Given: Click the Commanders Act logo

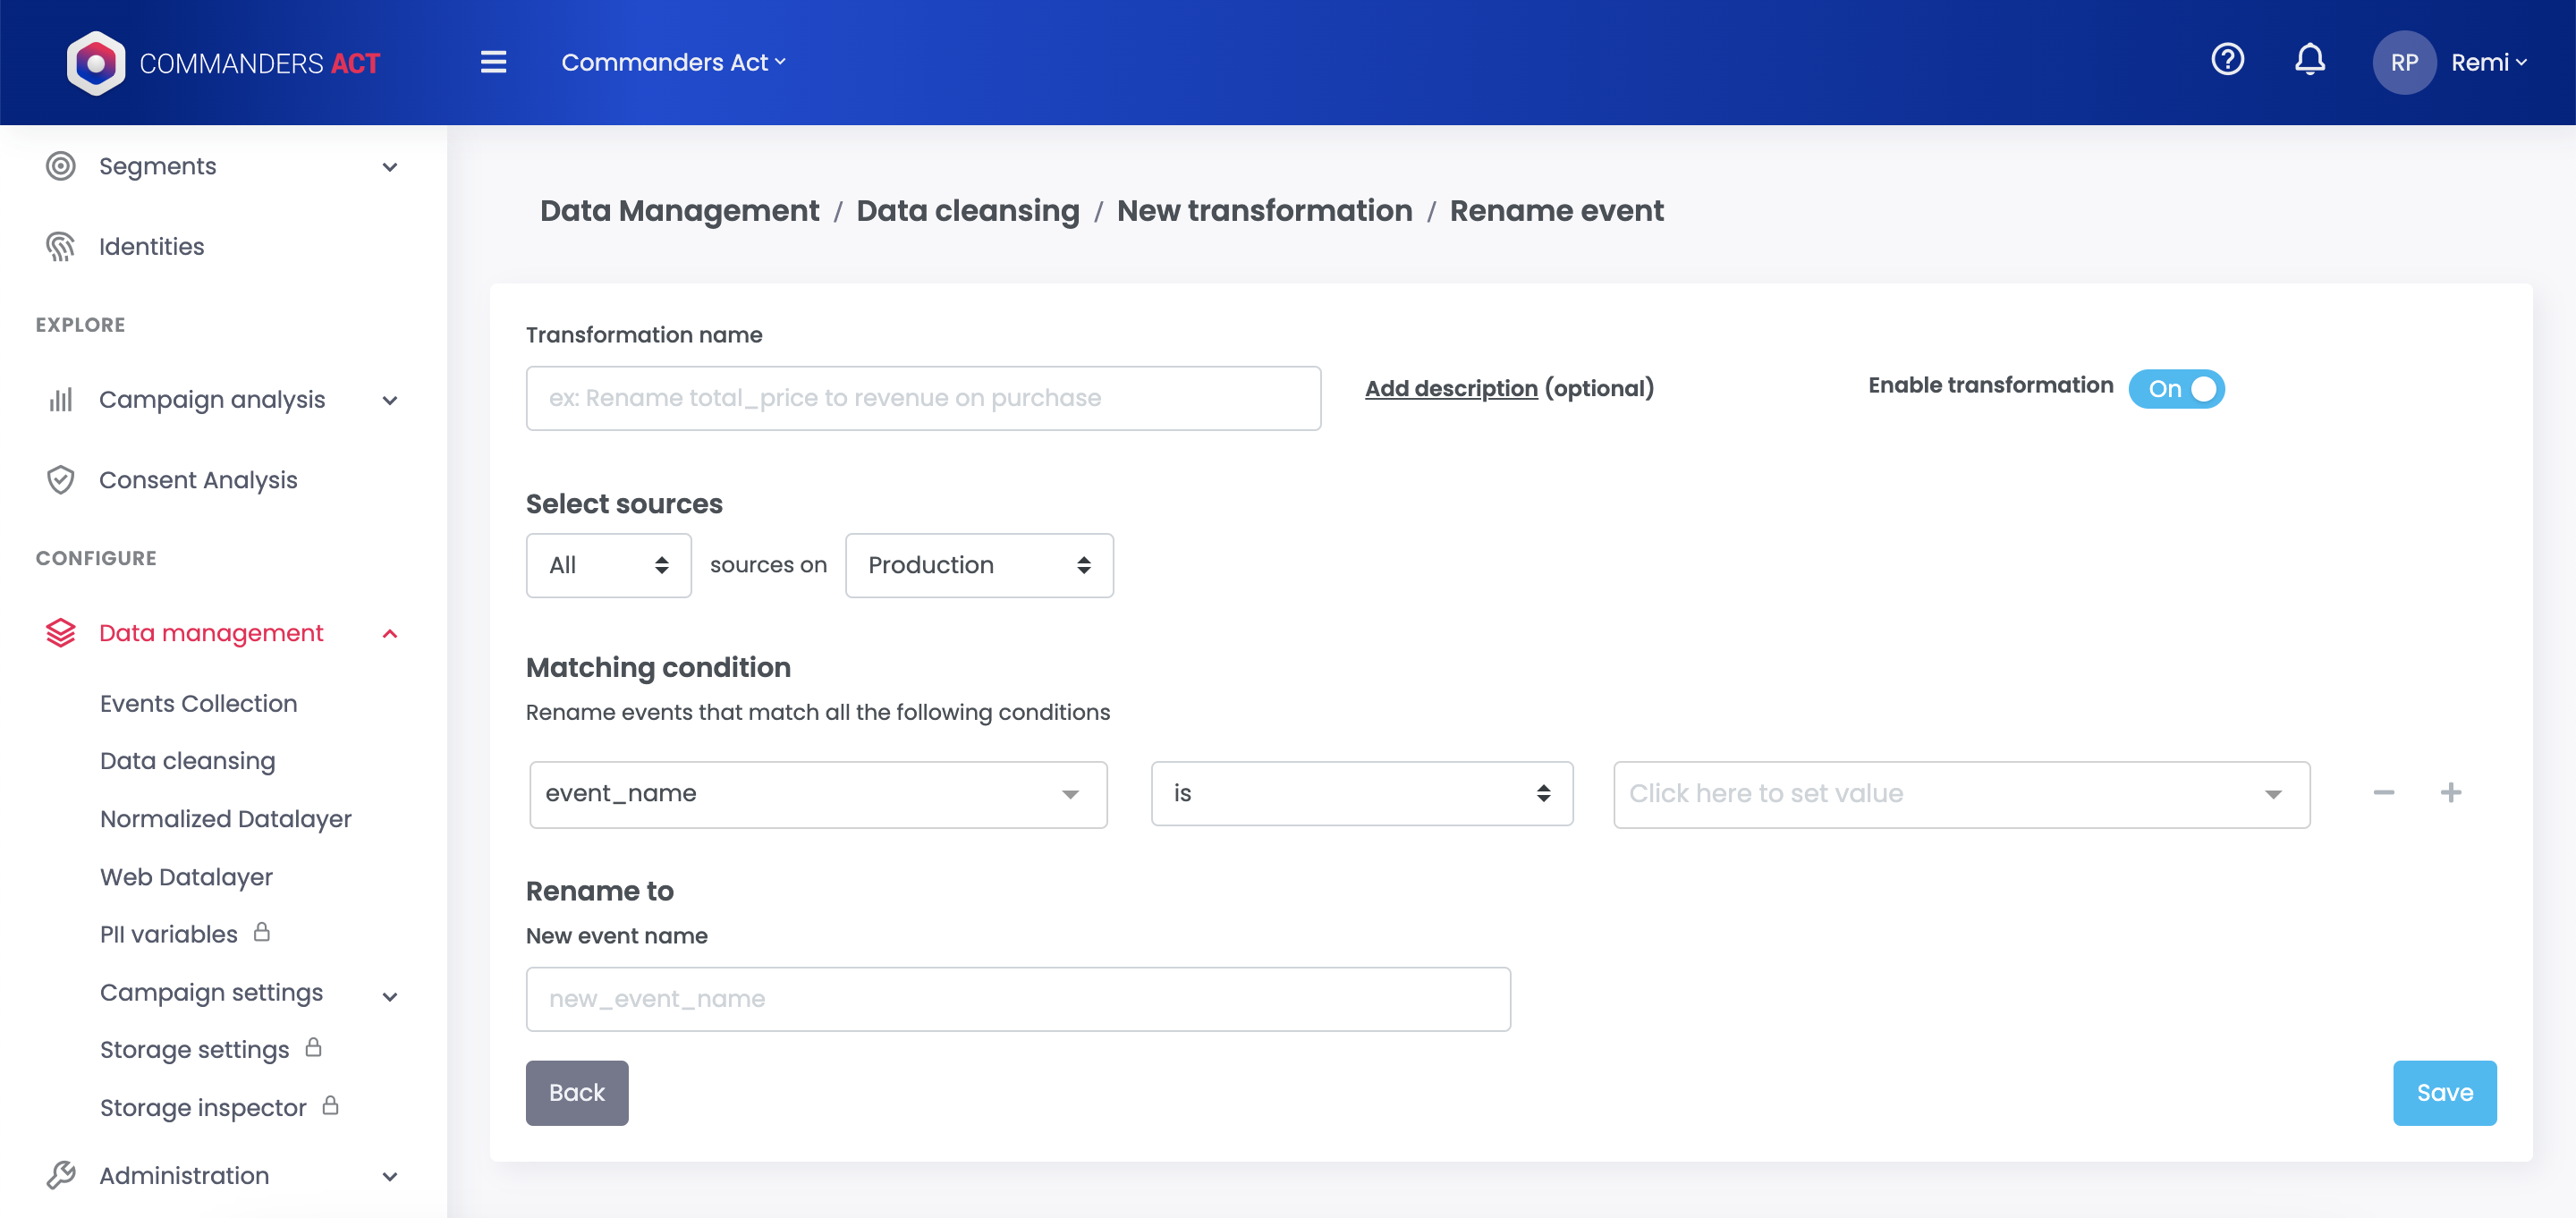Looking at the screenshot, I should [96, 63].
